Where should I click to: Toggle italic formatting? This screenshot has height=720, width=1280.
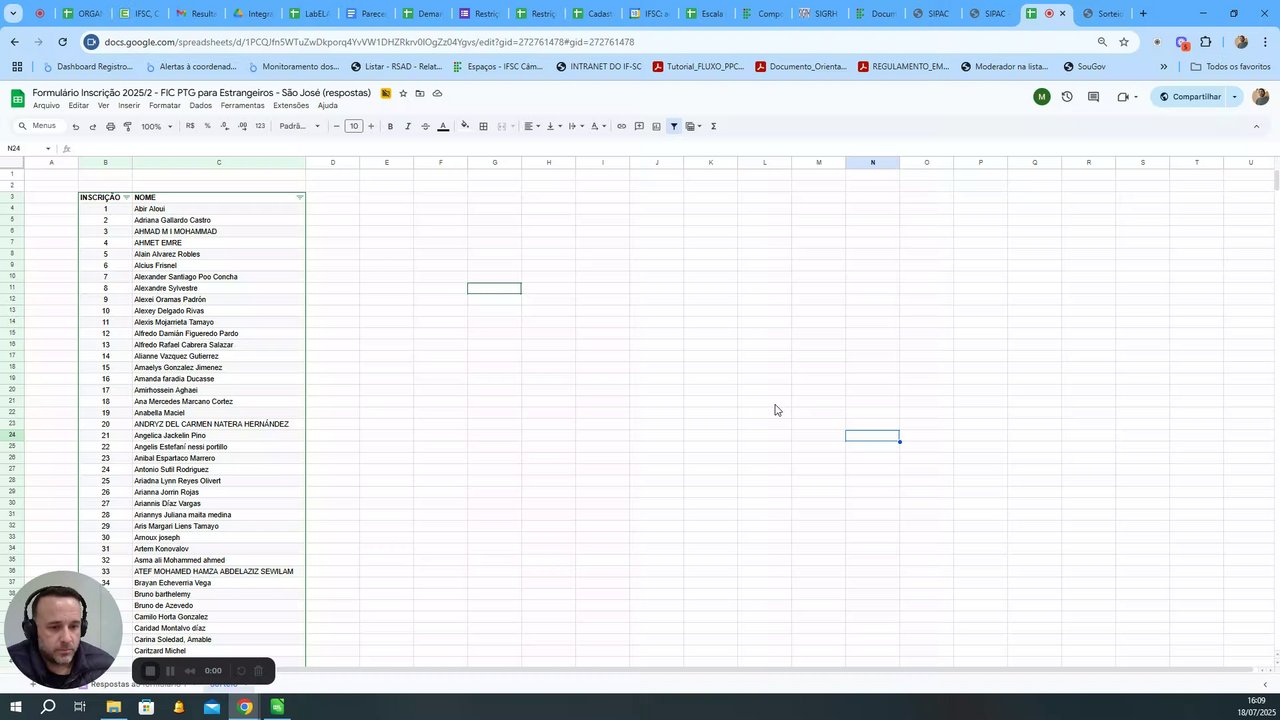pos(407,126)
